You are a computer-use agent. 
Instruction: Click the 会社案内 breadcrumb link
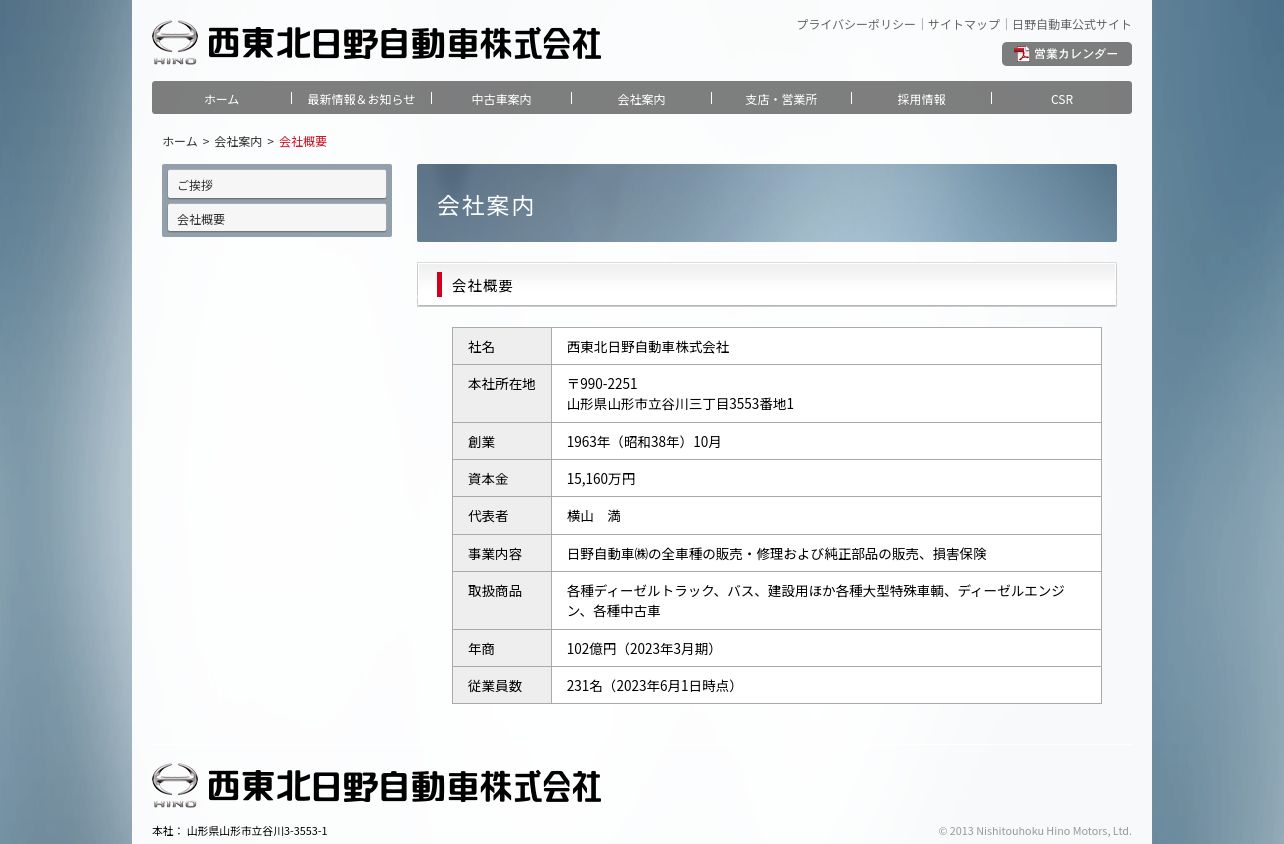[238, 141]
